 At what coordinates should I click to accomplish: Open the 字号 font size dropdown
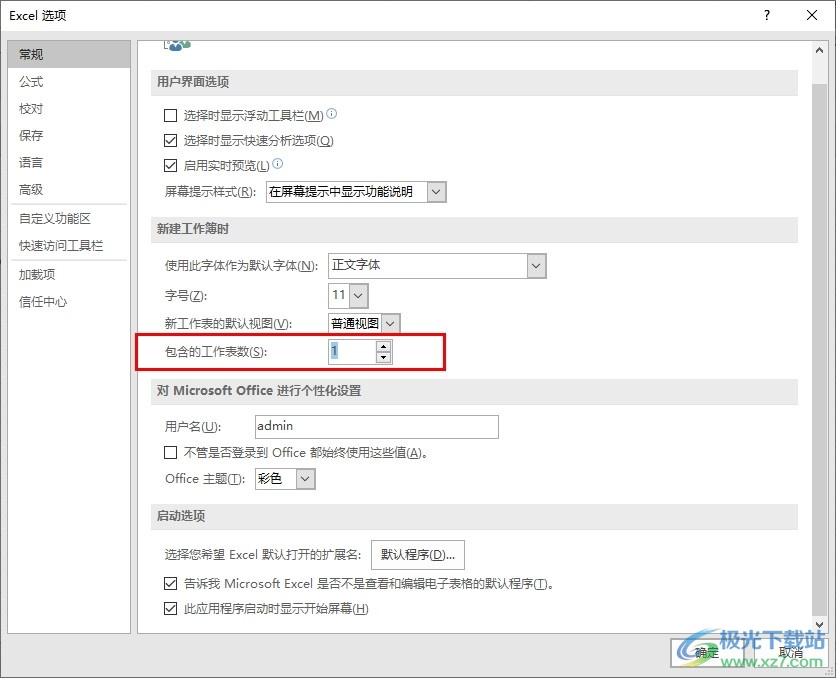tap(359, 295)
